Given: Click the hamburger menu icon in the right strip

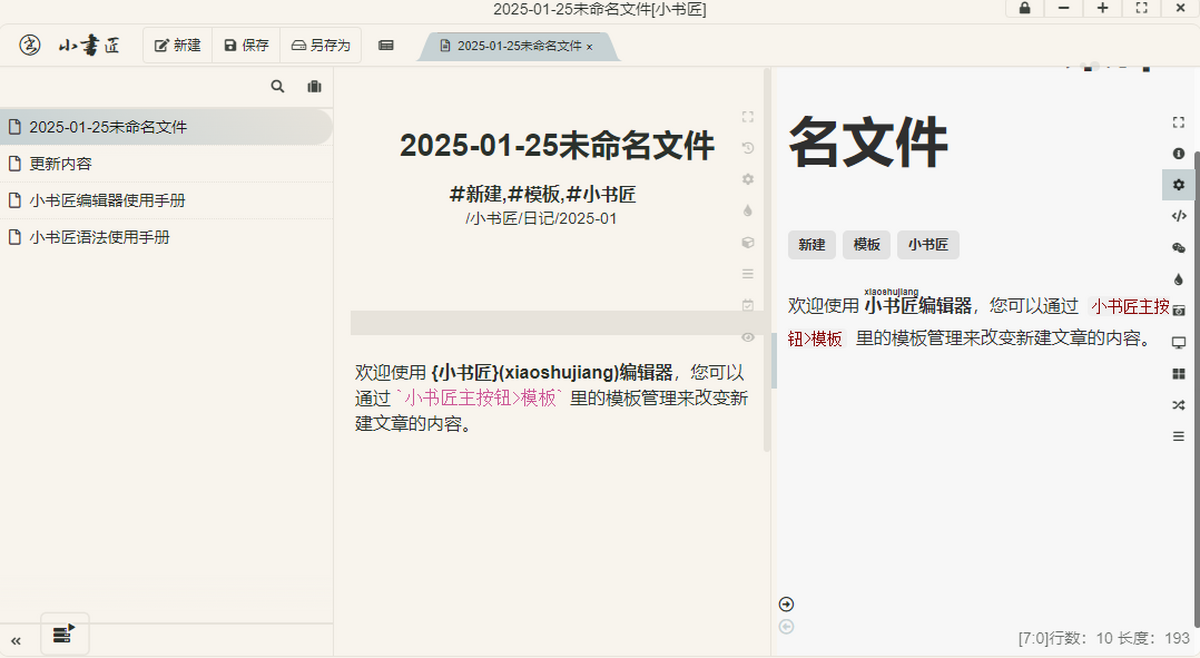Looking at the screenshot, I should click(x=1178, y=436).
